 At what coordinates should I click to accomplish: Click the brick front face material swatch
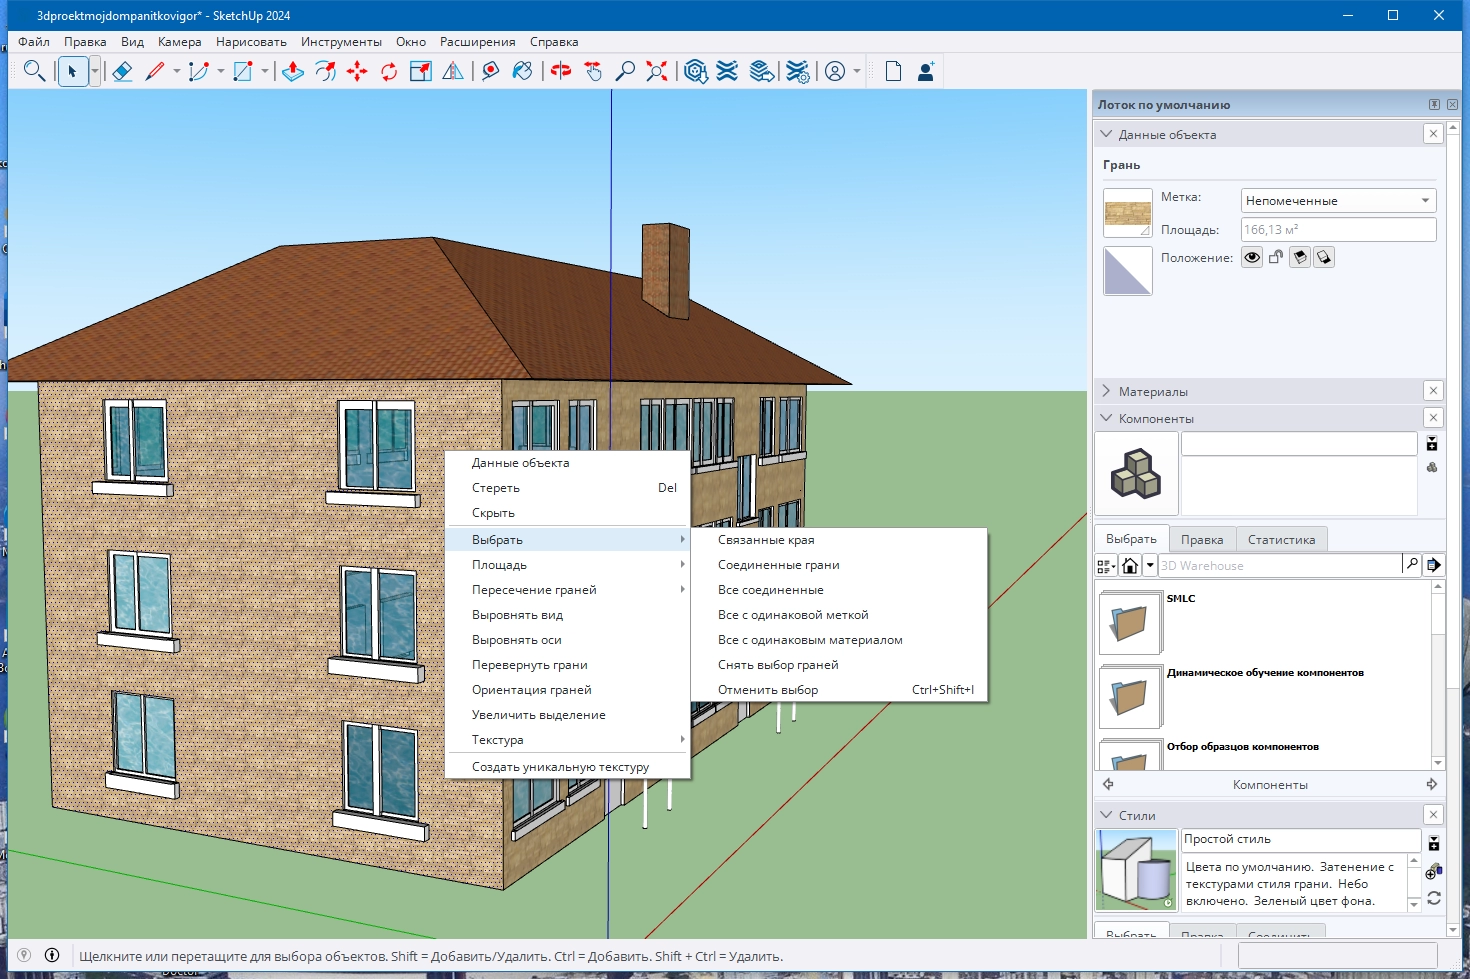1127,212
